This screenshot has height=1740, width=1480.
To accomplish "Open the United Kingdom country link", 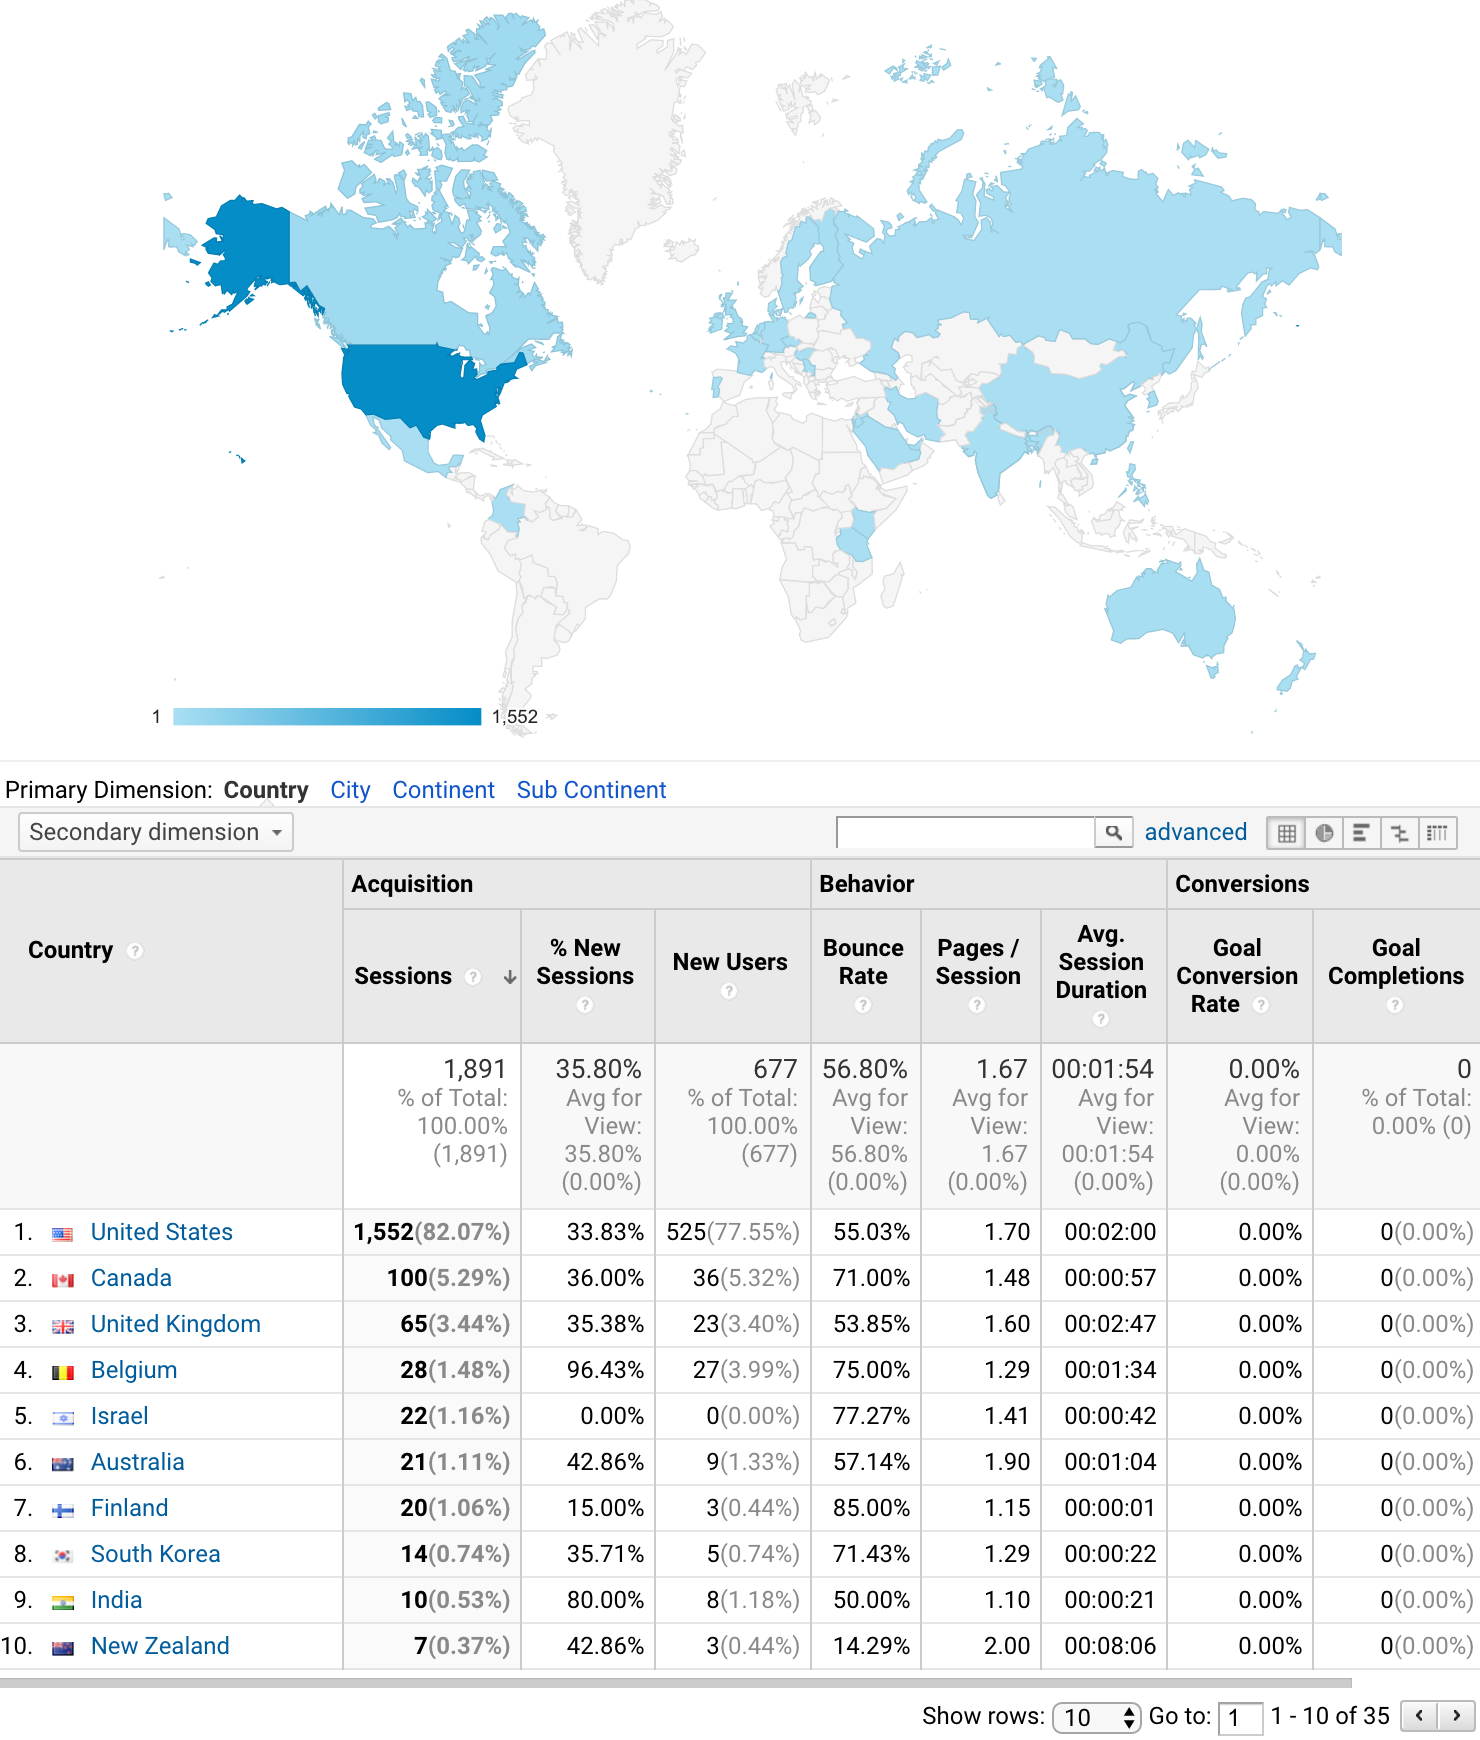I will pos(176,1324).
